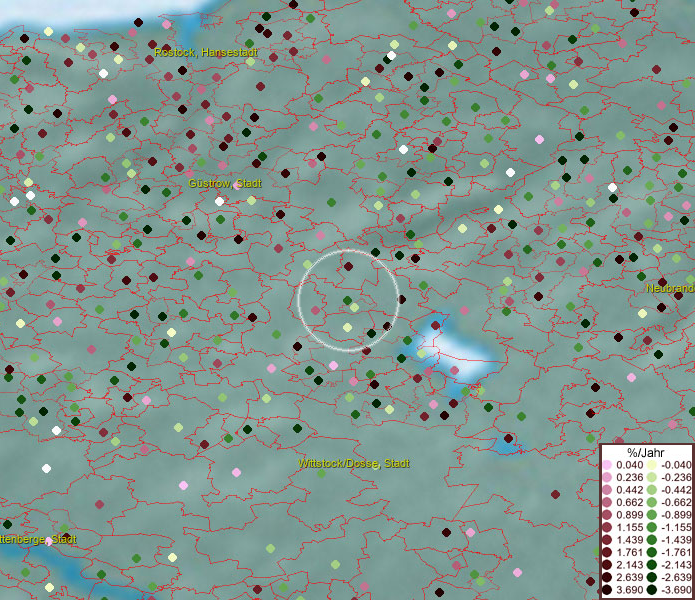Image resolution: width=695 pixels, height=600 pixels.
Task: Select the legend value -1.761
Action: (676, 552)
